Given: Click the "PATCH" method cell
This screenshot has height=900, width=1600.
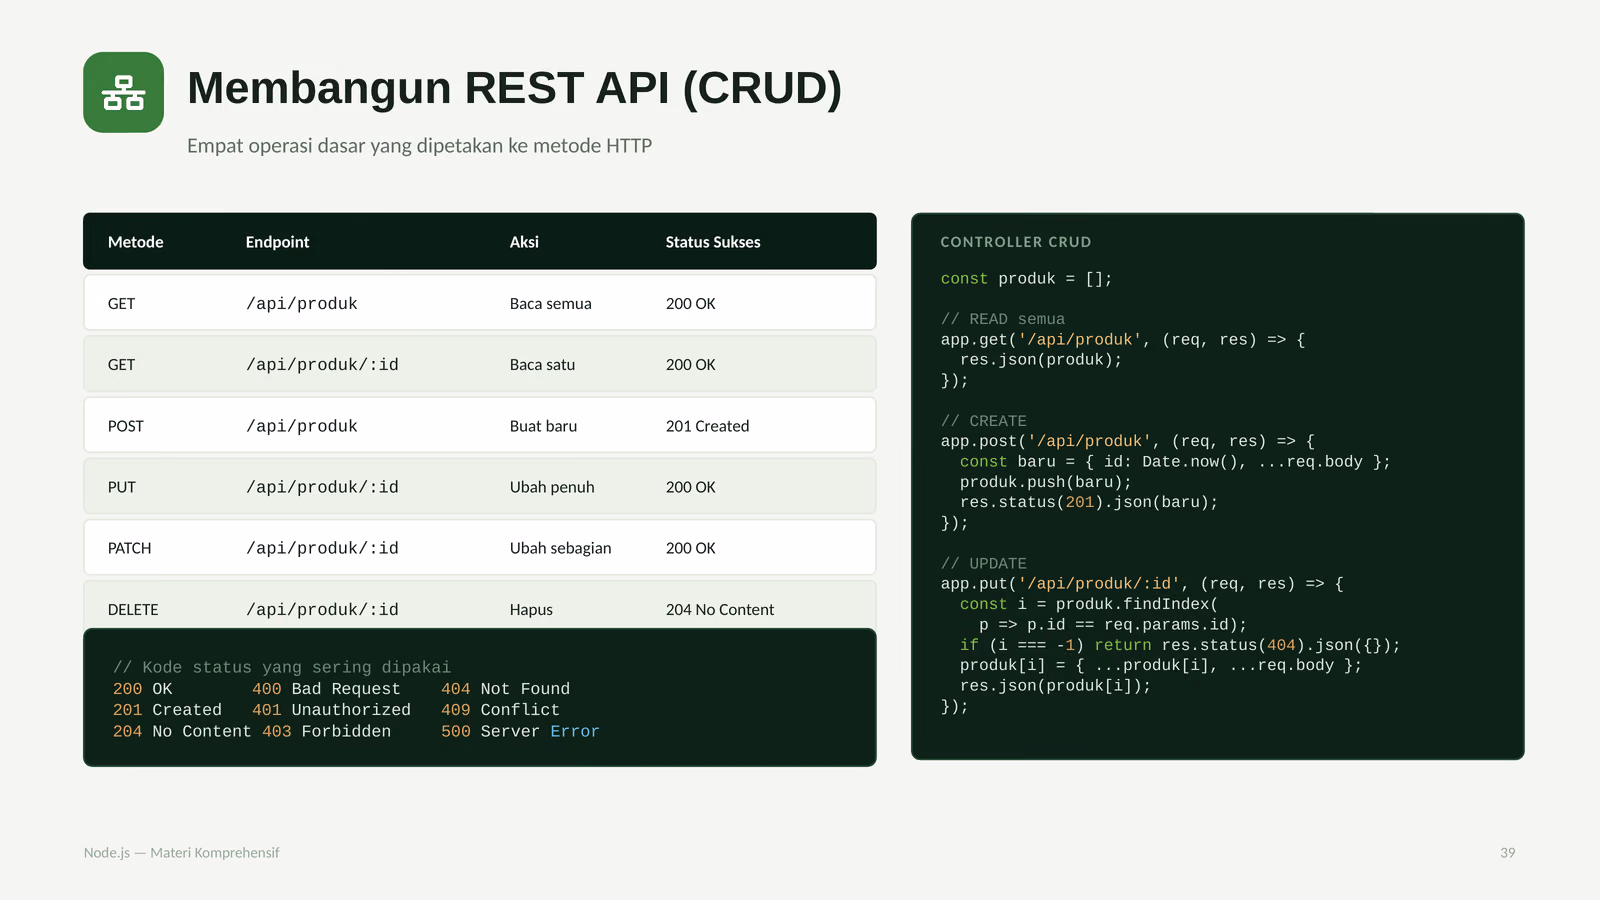Looking at the screenshot, I should (130, 548).
